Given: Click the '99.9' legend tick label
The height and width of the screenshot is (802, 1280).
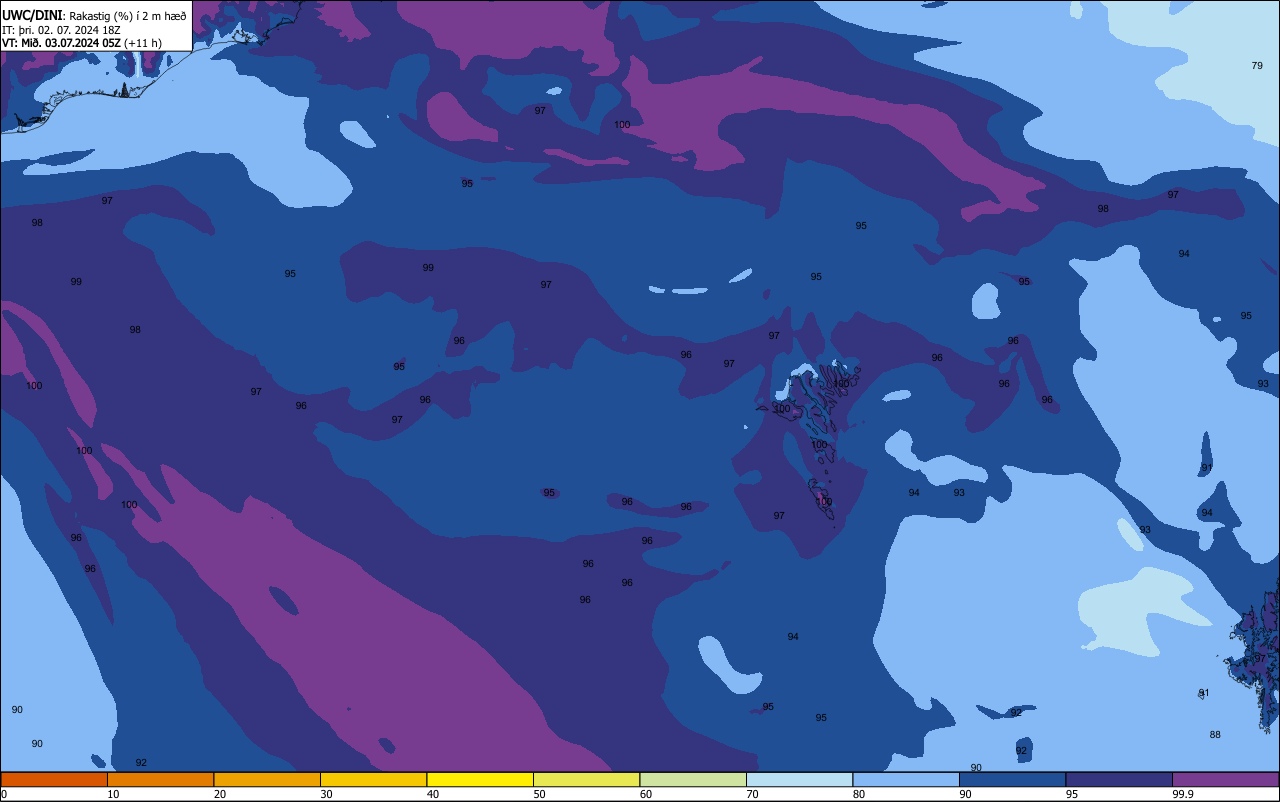Looking at the screenshot, I should click(x=1183, y=794).
